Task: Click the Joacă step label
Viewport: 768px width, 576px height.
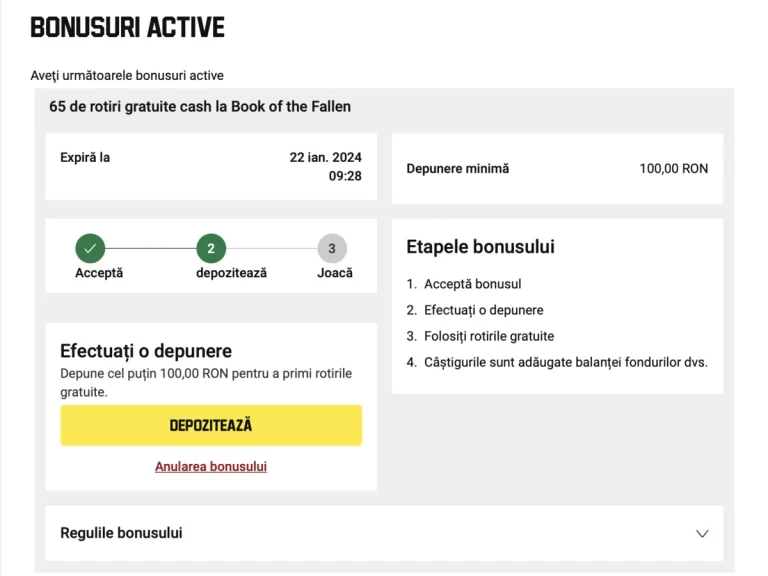Action: point(335,273)
